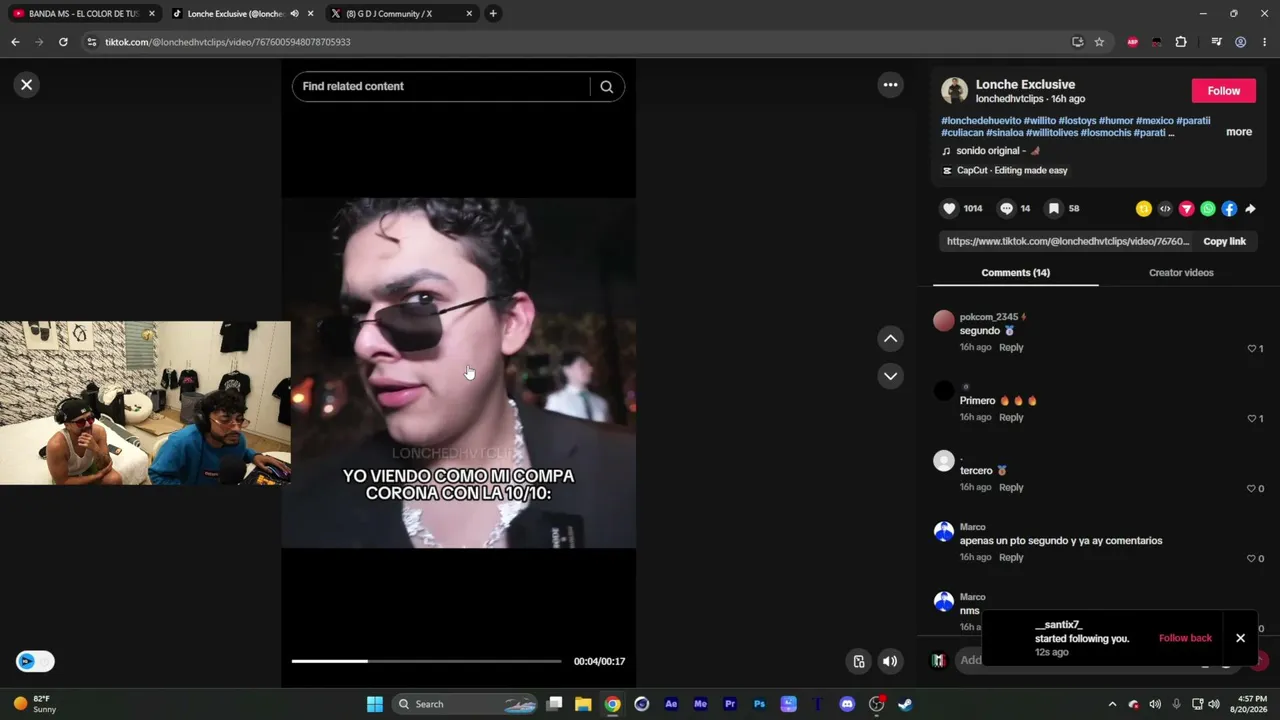The image size is (1280, 720).
Task: Open Photoshop from the taskbar
Action: point(759,704)
